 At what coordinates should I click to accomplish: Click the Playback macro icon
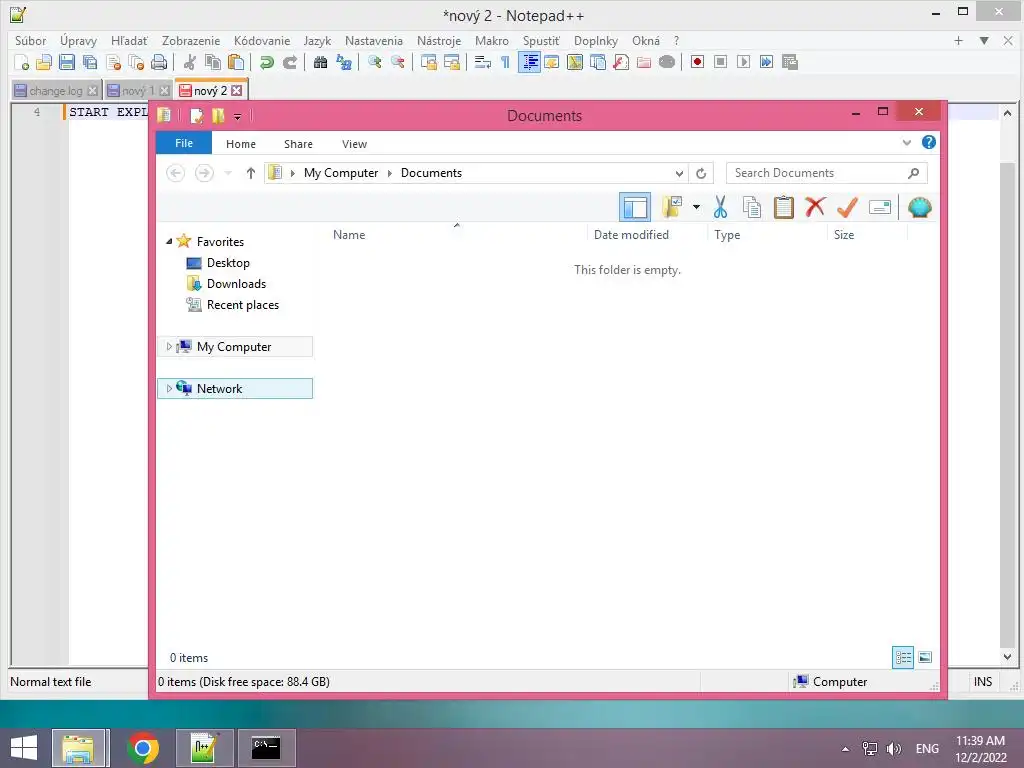point(743,62)
